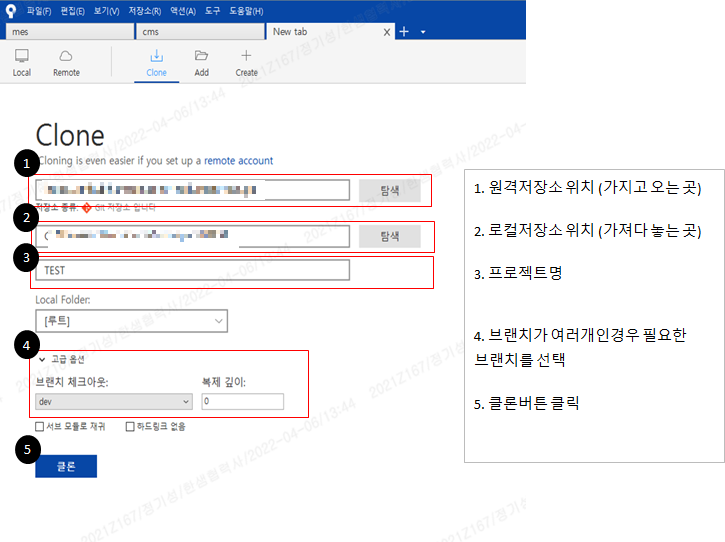Click 탐색 beside source URL field

click(x=390, y=190)
